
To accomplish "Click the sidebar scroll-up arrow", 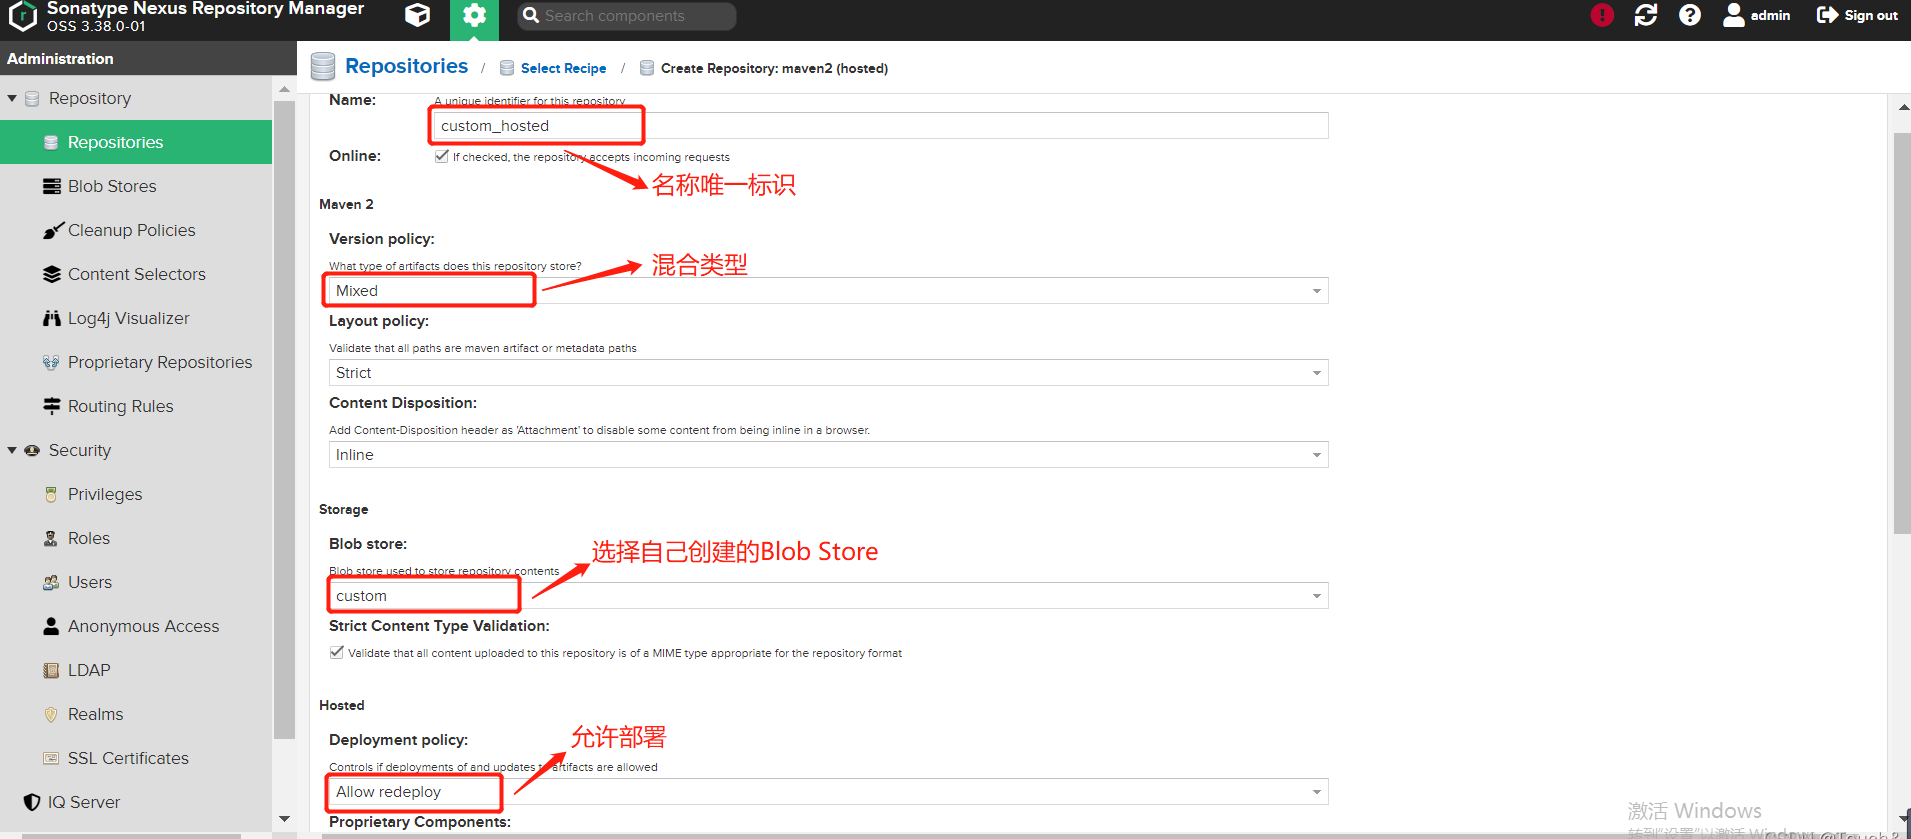I will coord(284,88).
